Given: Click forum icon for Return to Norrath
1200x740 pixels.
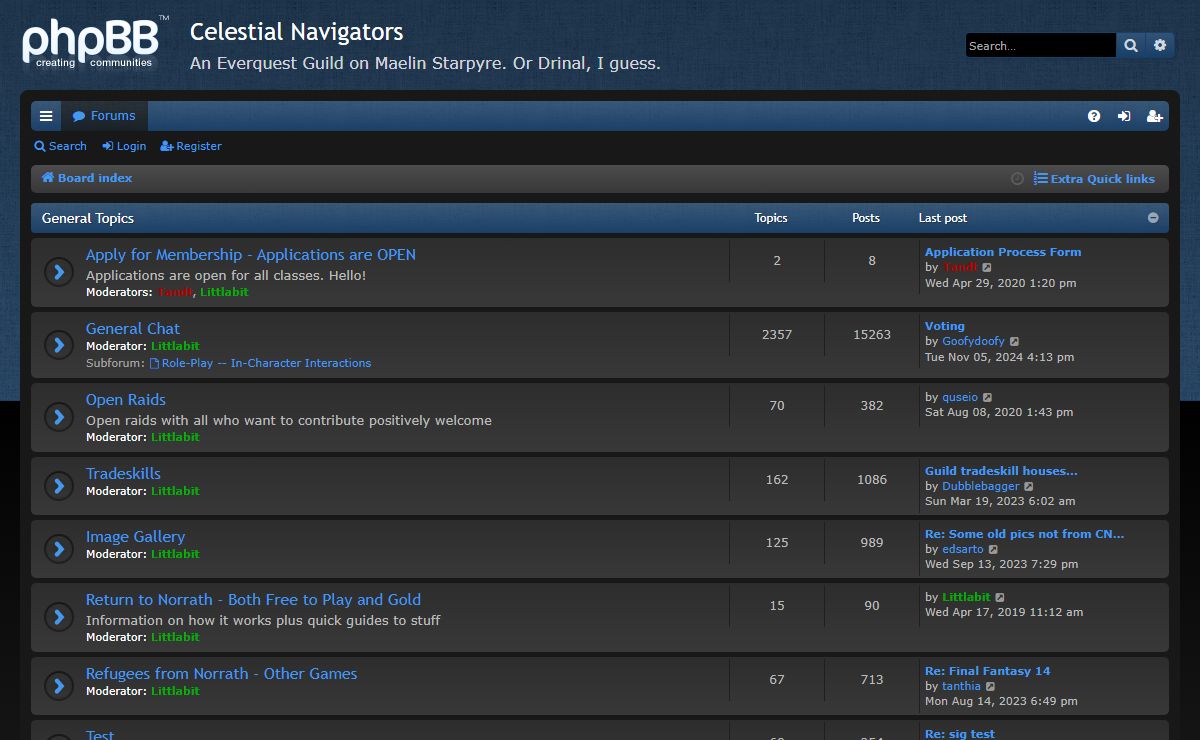Looking at the screenshot, I should coord(59,617).
